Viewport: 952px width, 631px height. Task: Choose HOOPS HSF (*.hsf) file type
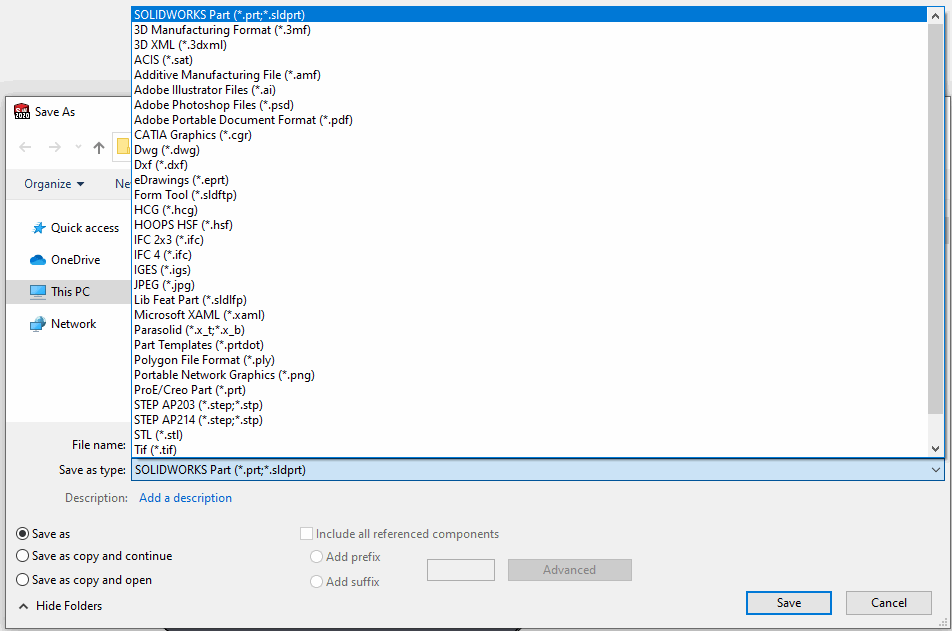529,225
